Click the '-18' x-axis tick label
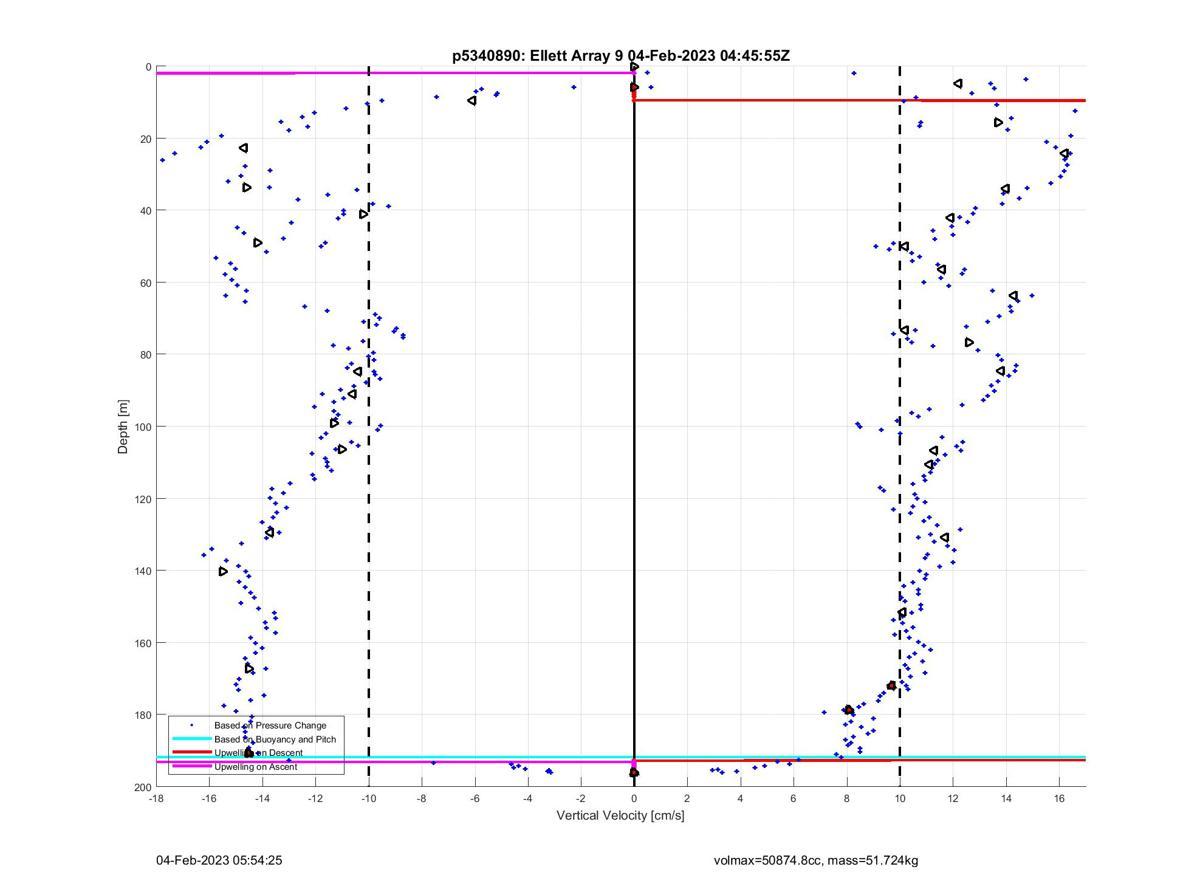Screen dimensions: 1200x885 click(x=156, y=798)
